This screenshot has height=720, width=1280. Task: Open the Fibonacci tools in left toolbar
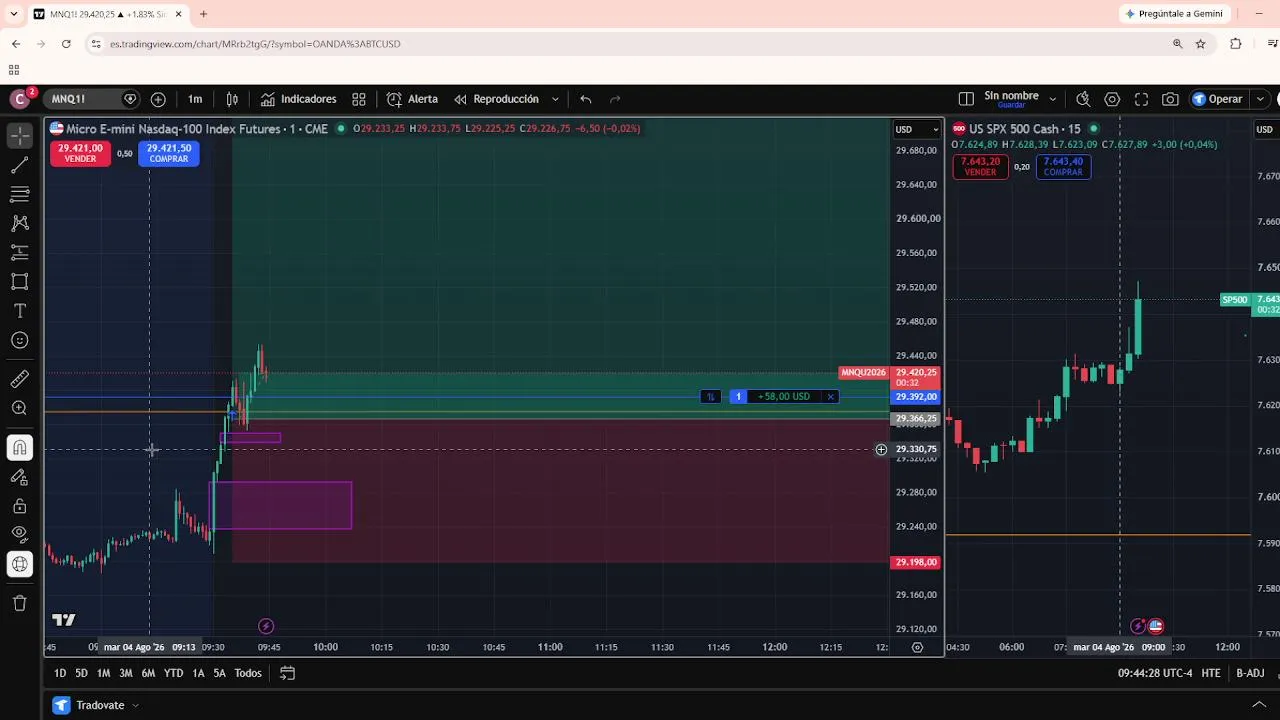20,194
